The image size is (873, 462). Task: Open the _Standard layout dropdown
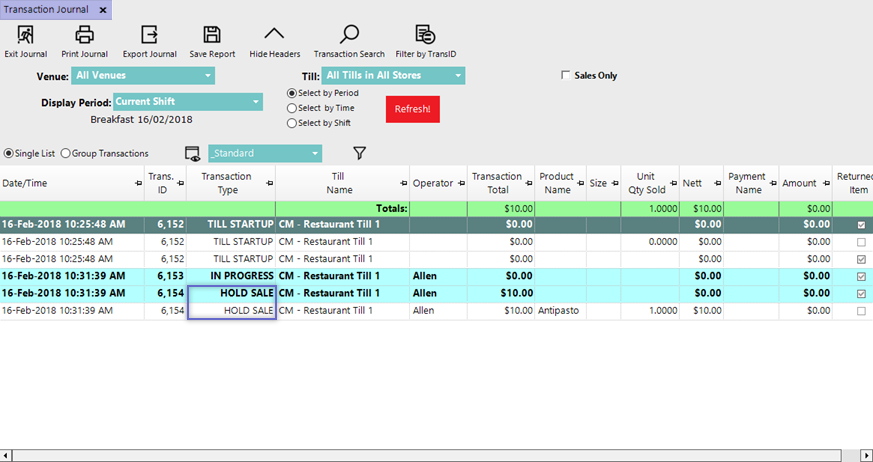315,153
